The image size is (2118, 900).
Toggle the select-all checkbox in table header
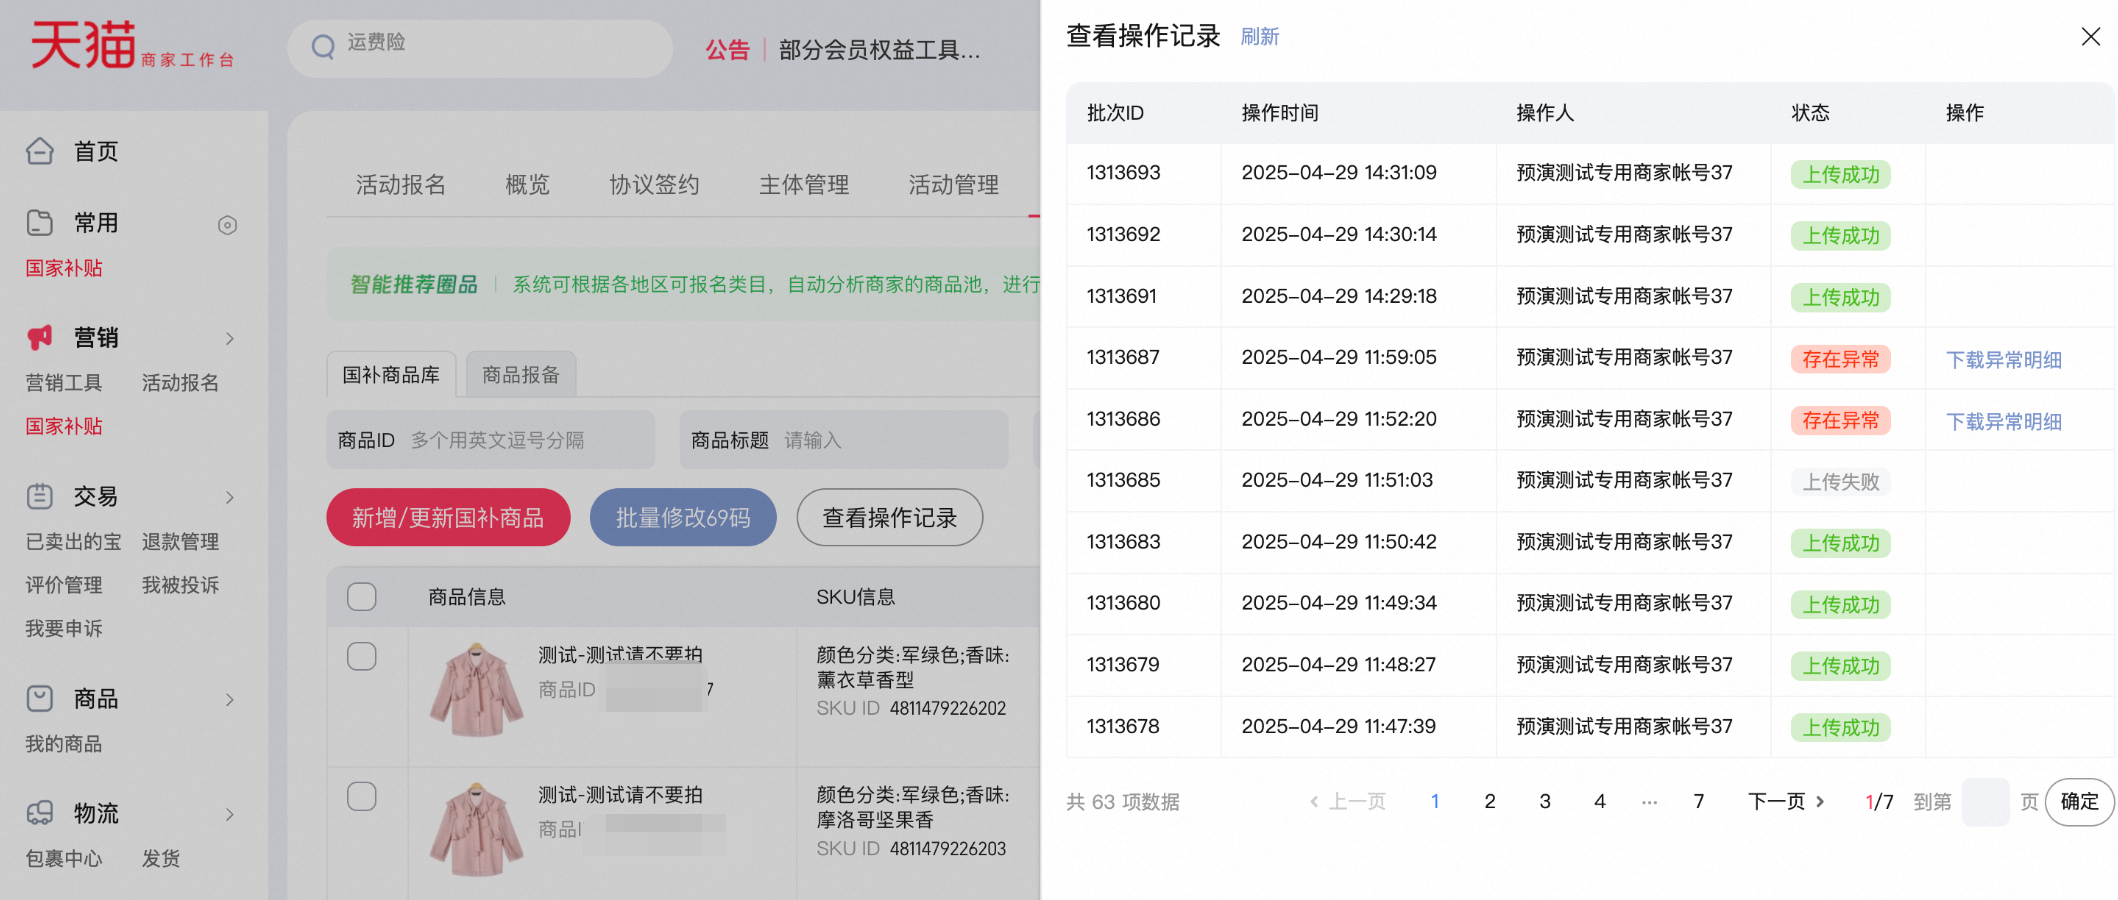[x=361, y=597]
